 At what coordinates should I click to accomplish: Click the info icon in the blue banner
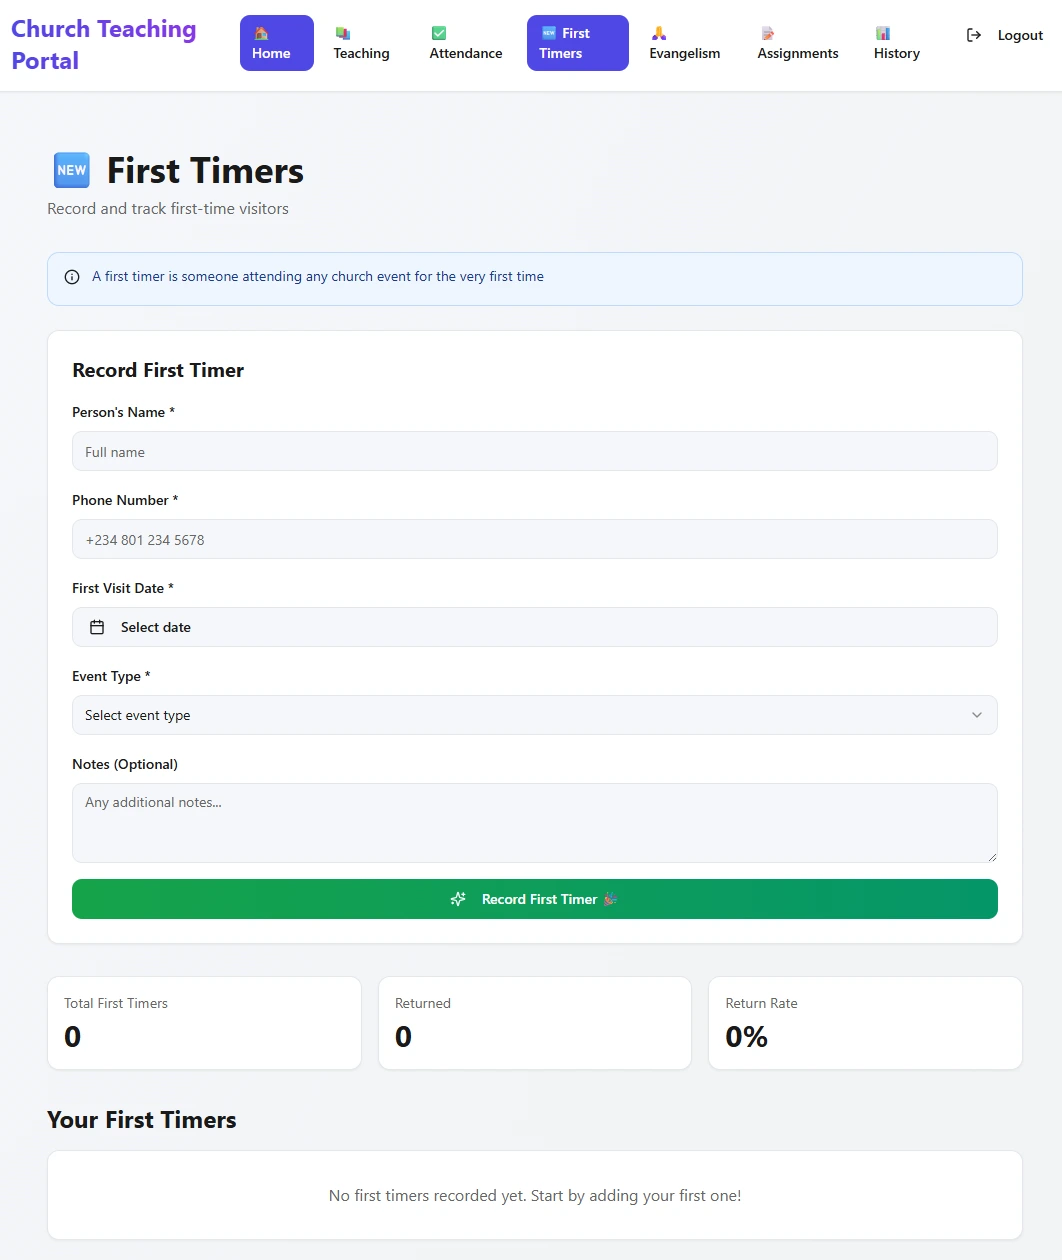click(x=72, y=277)
